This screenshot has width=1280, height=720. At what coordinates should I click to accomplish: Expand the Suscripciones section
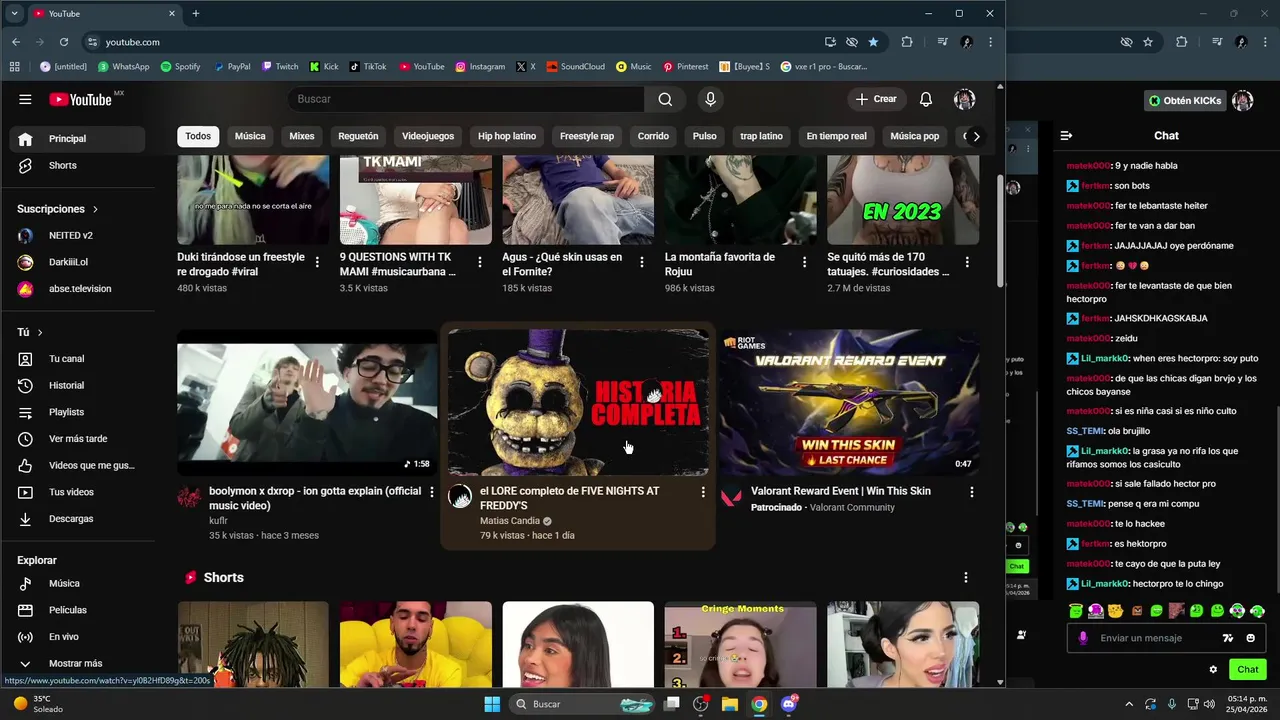tap(58, 209)
